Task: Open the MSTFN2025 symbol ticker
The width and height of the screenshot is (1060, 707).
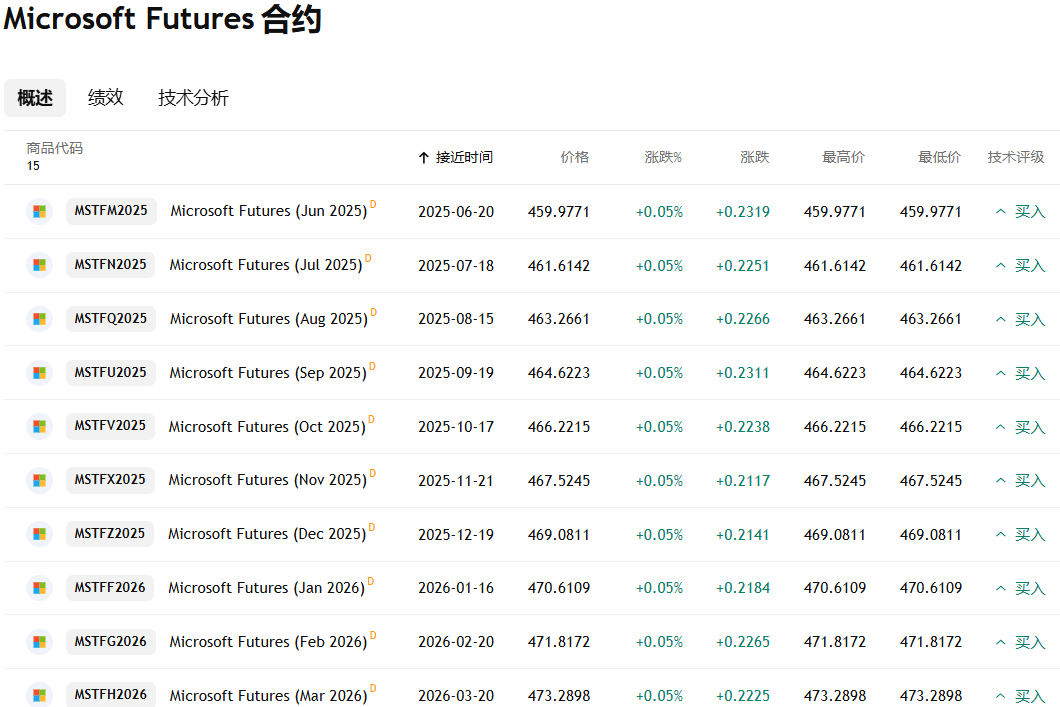Action: (x=111, y=265)
